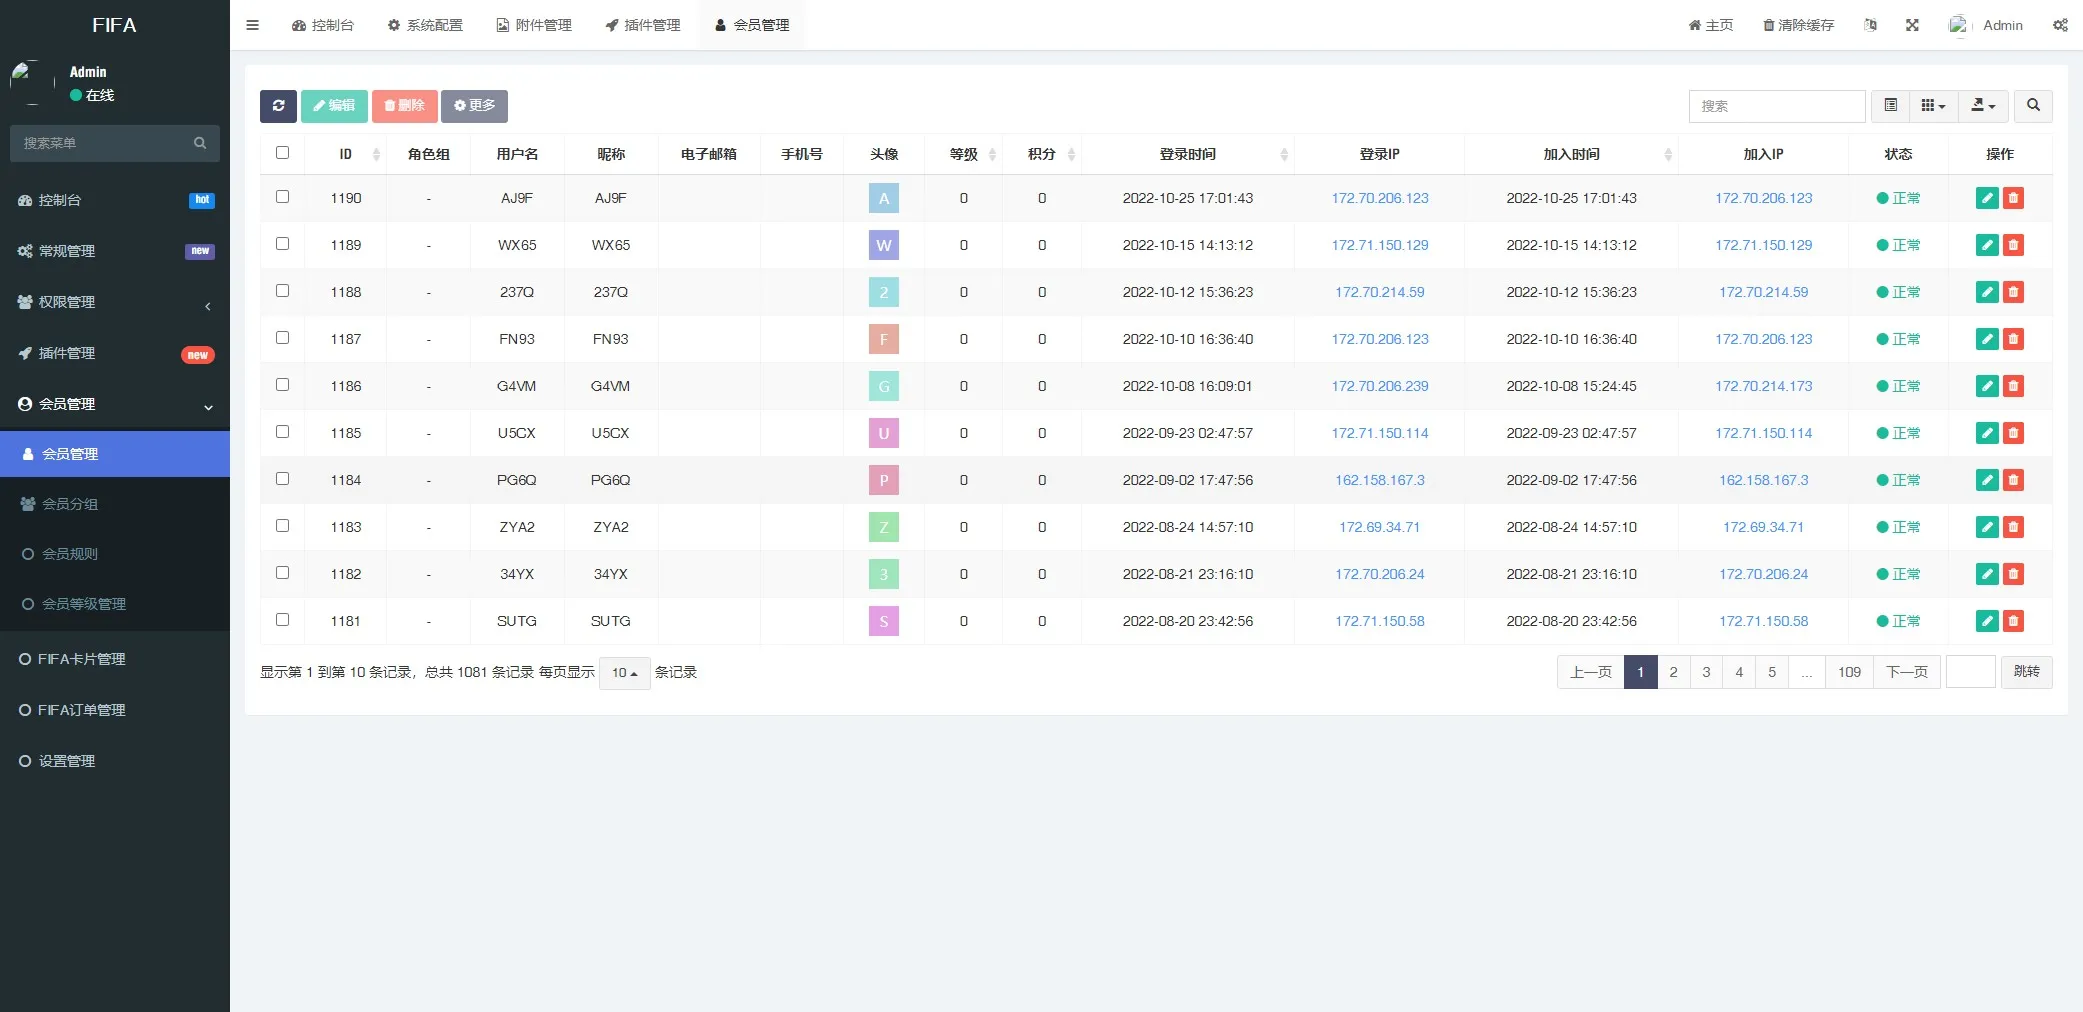Screen dimensions: 2083x1012
Task: Click avatar thumbnail W for user WX65
Action: (884, 245)
